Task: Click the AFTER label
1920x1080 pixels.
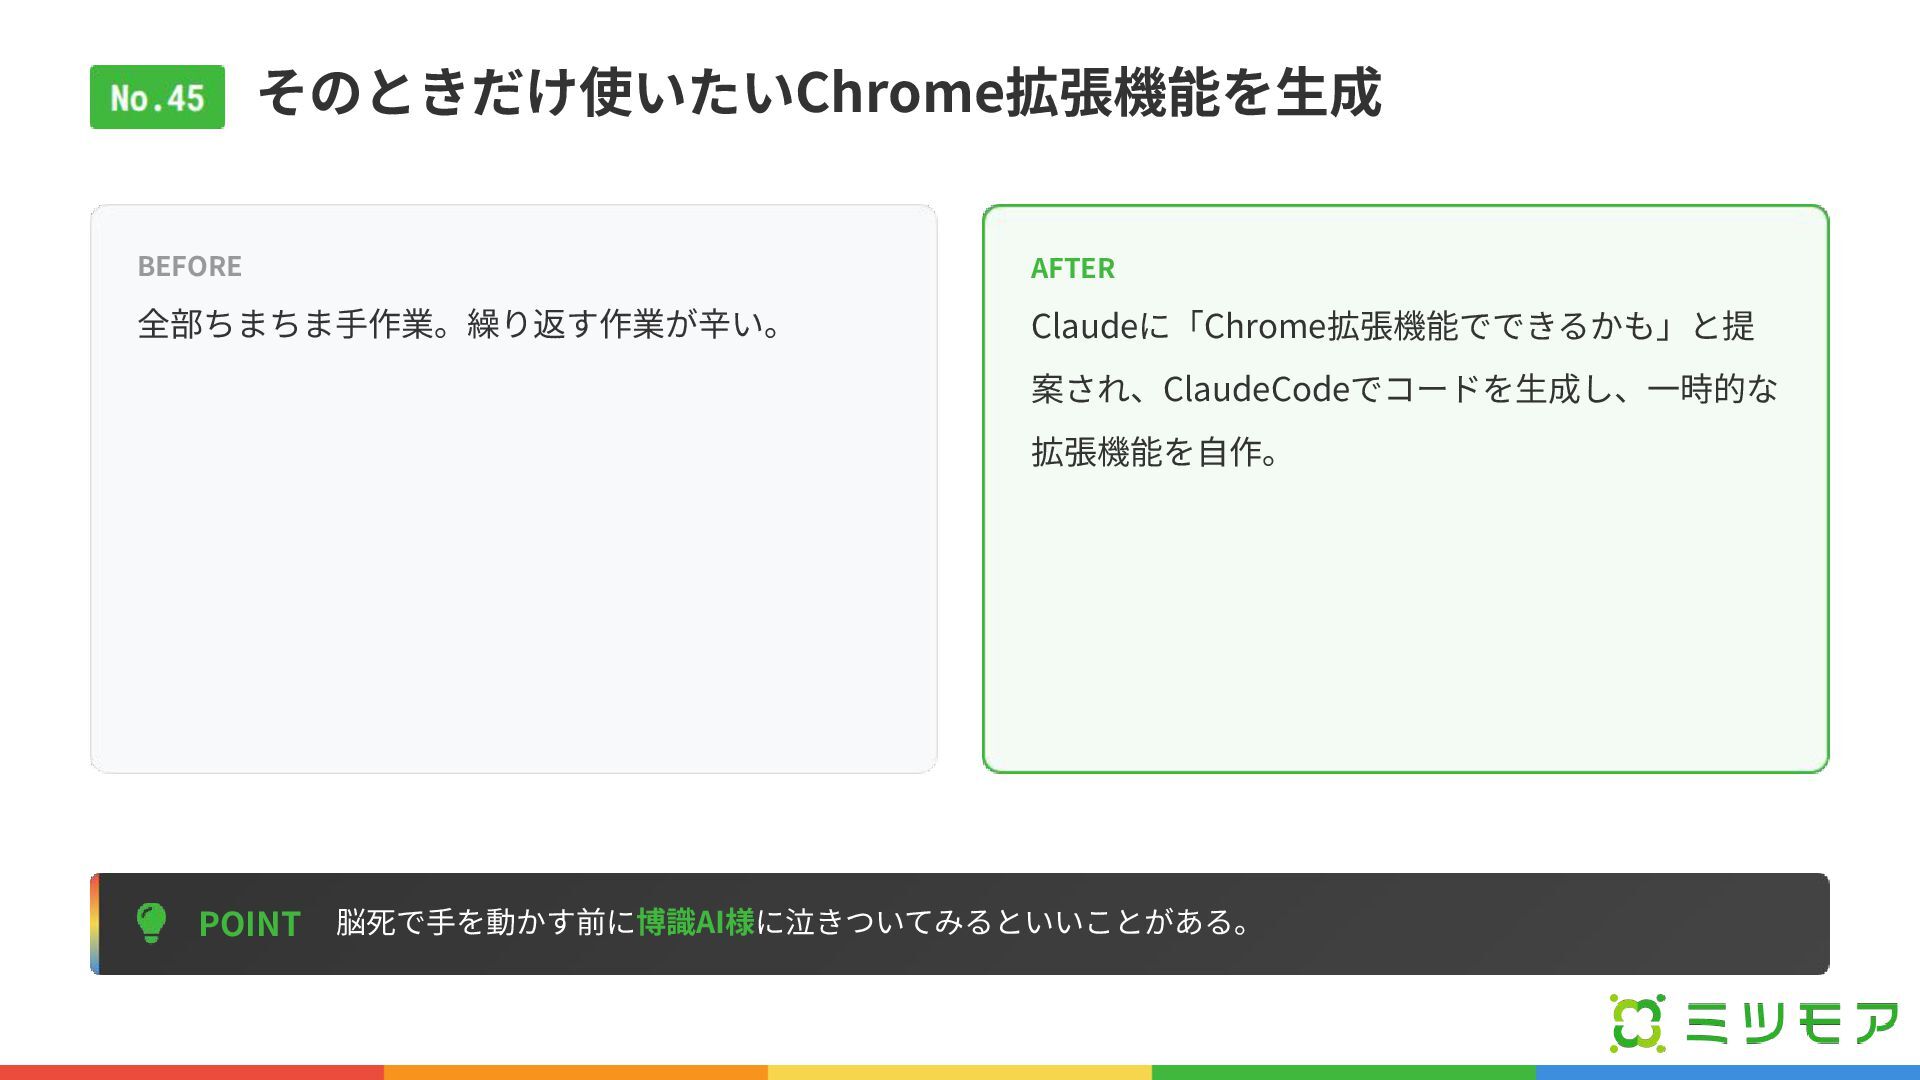Action: (1072, 268)
